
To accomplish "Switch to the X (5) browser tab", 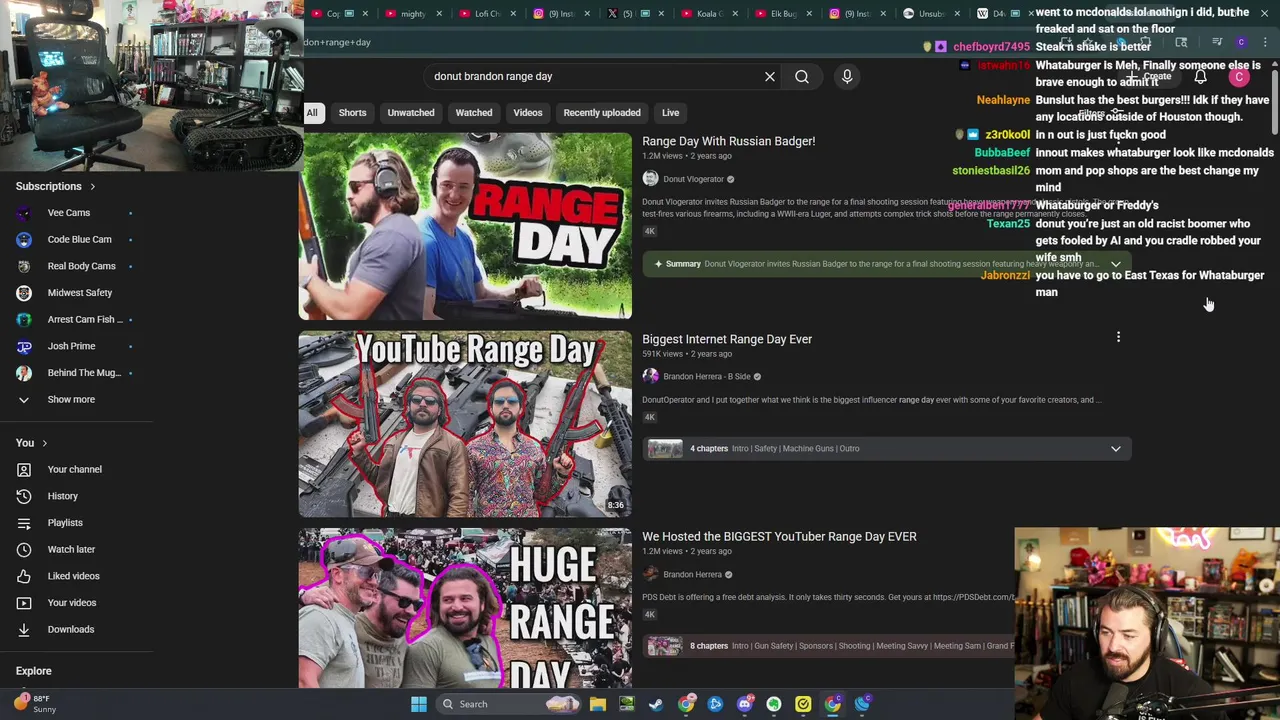I will pos(633,14).
